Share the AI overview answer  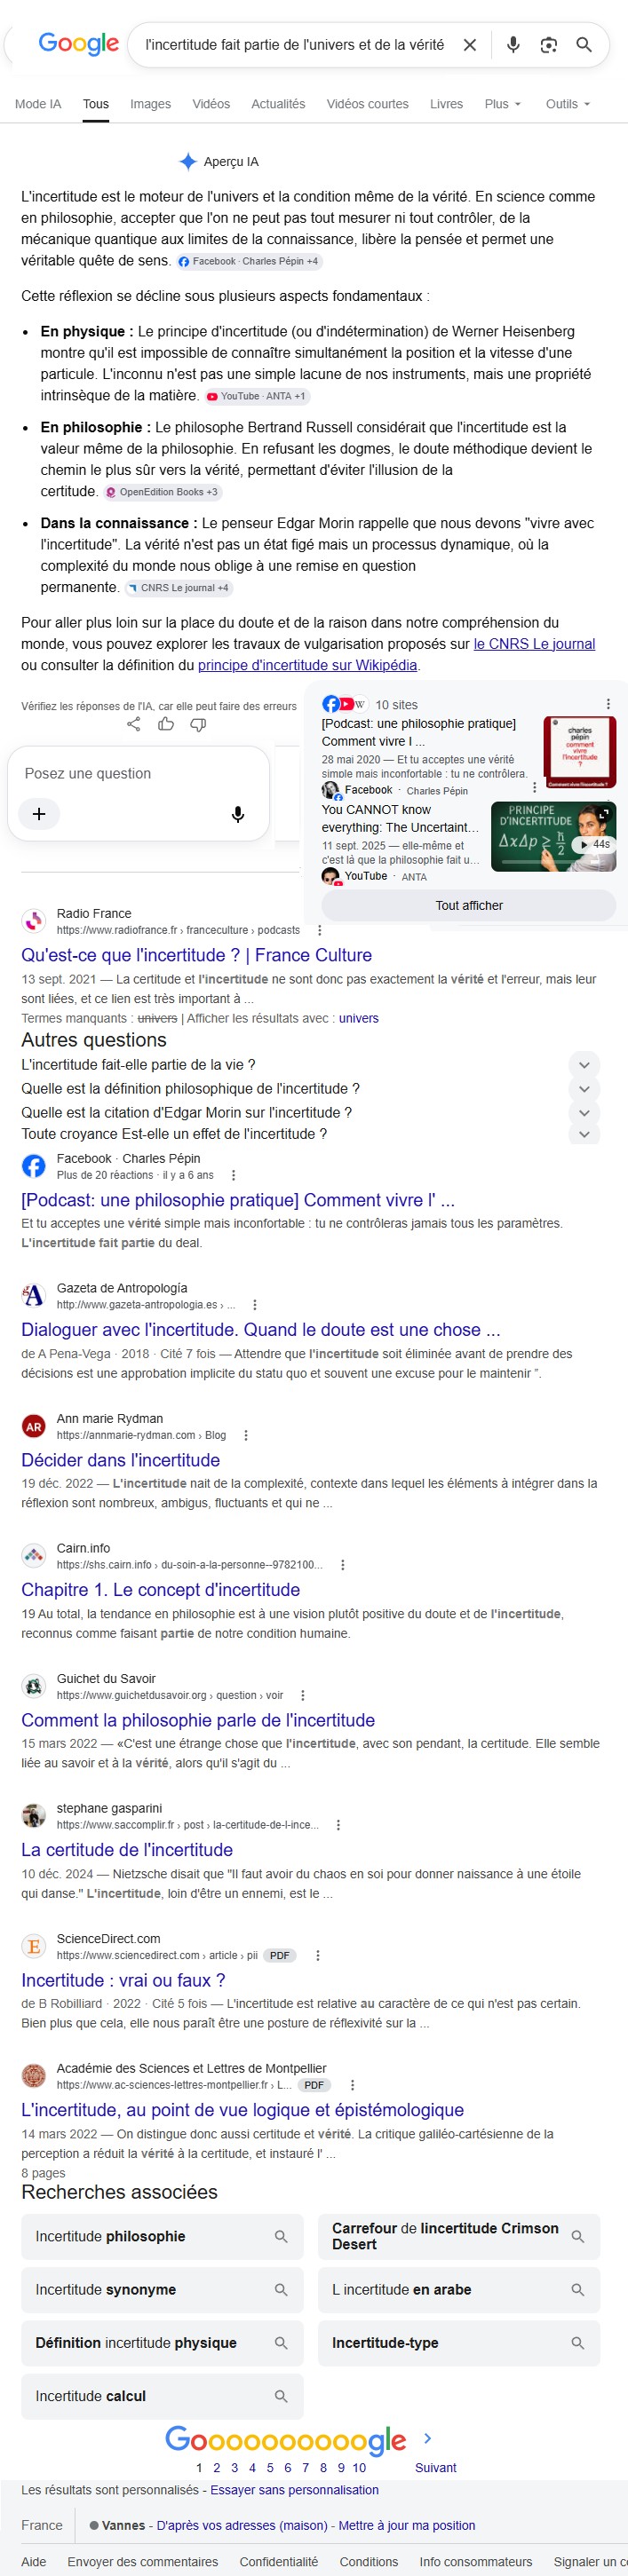[x=134, y=724]
